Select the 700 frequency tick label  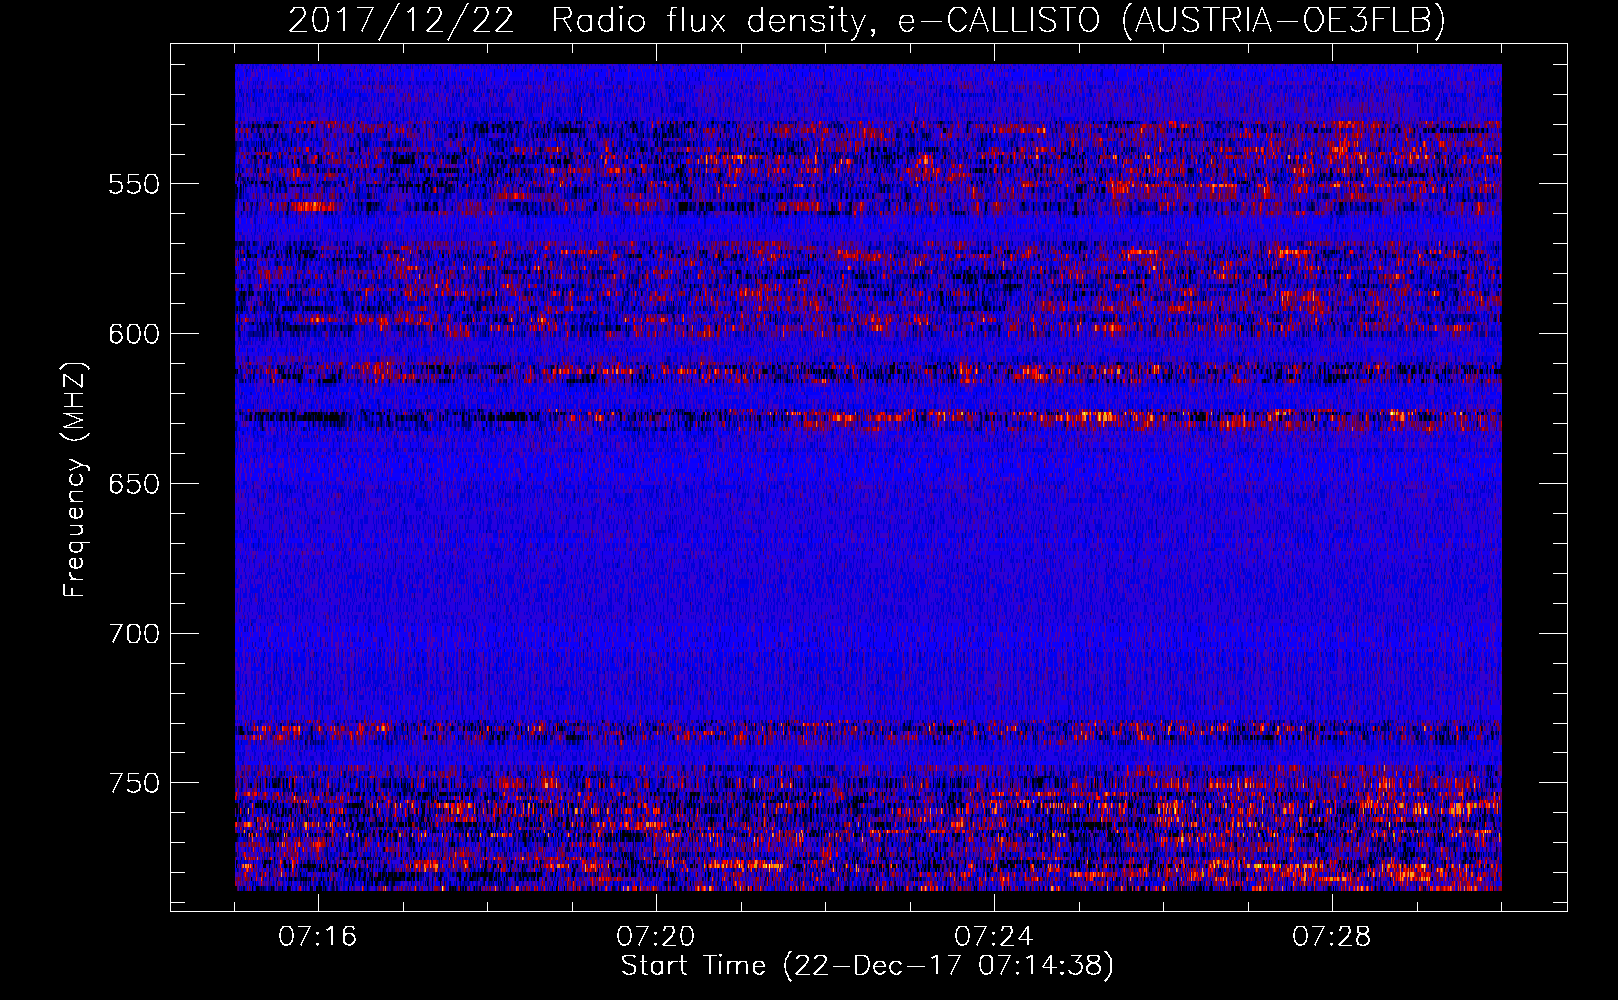pos(134,634)
